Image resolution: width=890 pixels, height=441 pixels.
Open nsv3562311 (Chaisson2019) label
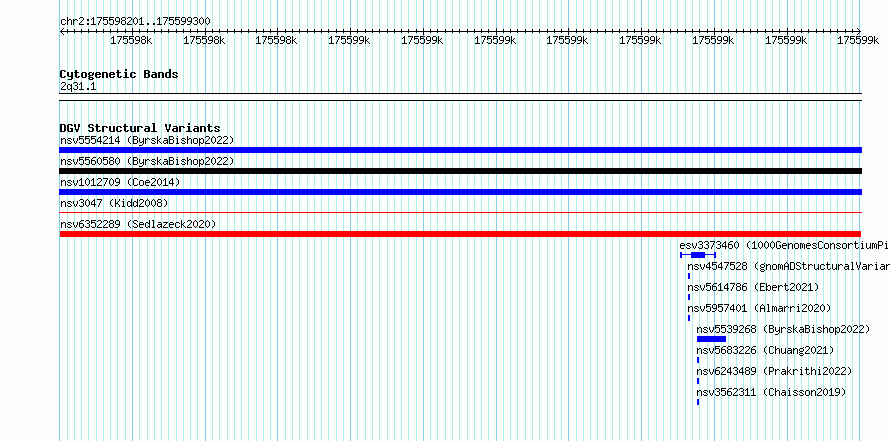[x=771, y=392]
